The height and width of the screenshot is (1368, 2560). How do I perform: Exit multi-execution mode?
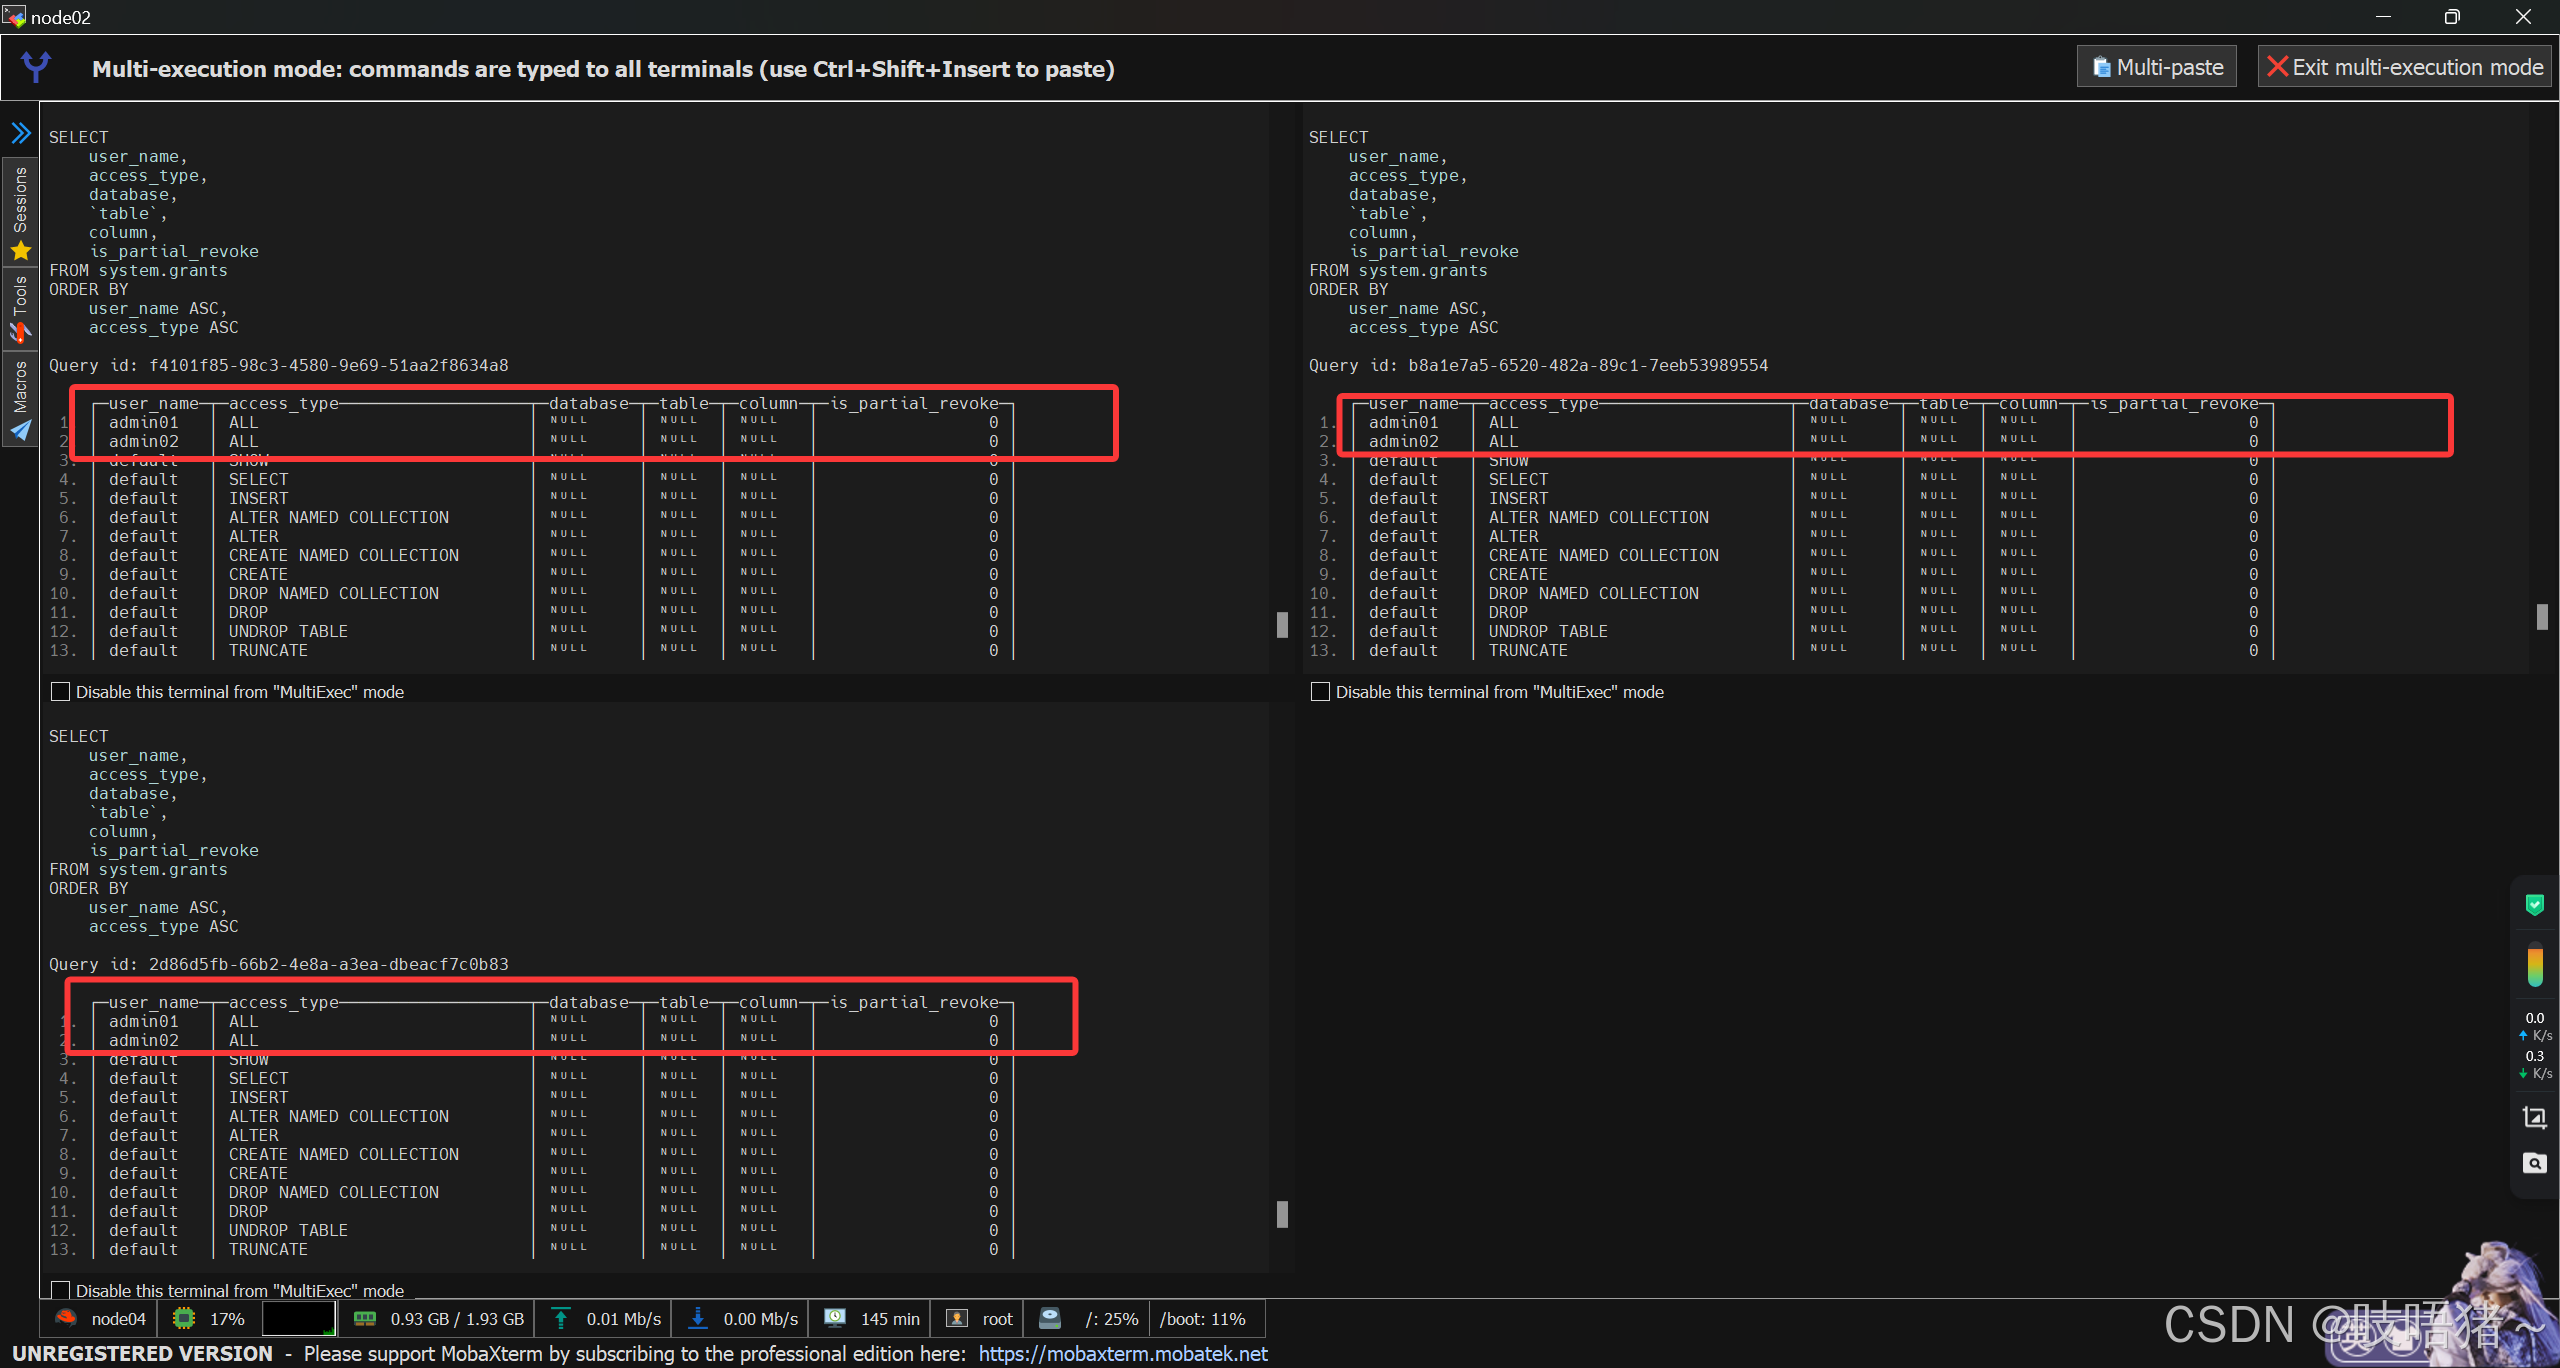coord(2405,67)
